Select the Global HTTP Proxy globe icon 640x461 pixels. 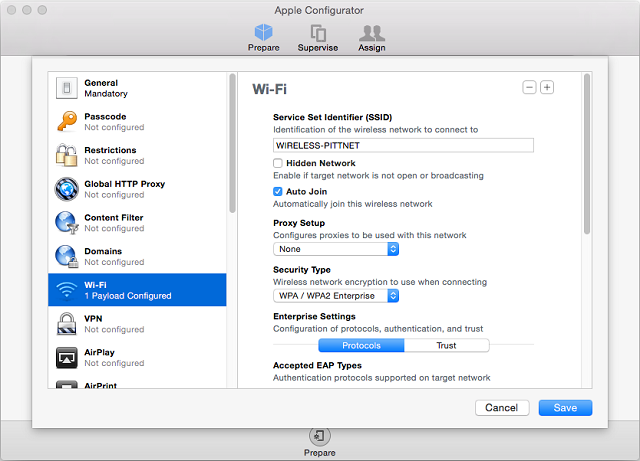67,189
